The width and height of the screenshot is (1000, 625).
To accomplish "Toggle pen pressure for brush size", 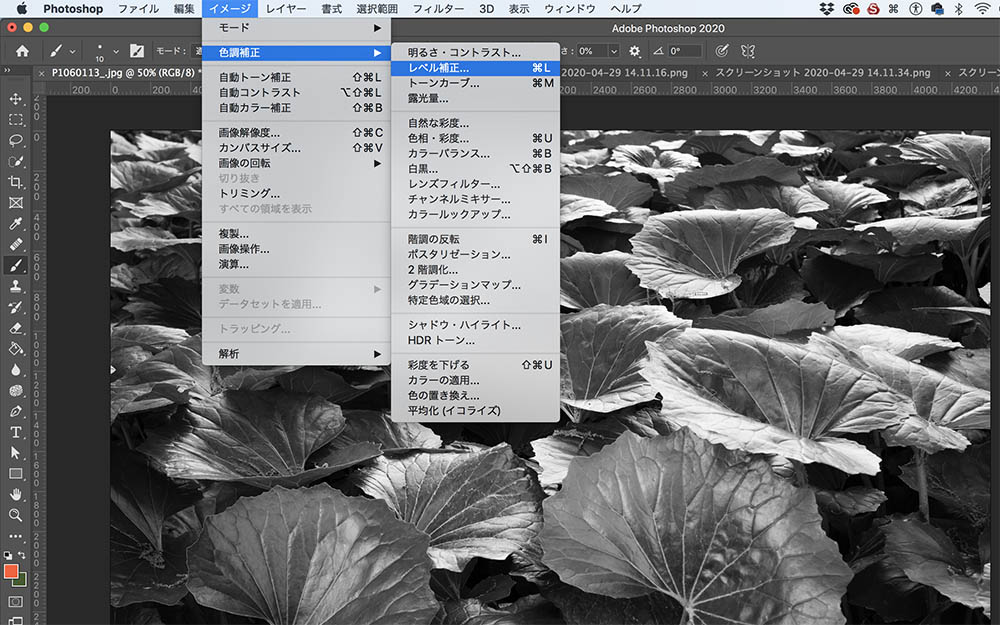I will click(x=722, y=50).
